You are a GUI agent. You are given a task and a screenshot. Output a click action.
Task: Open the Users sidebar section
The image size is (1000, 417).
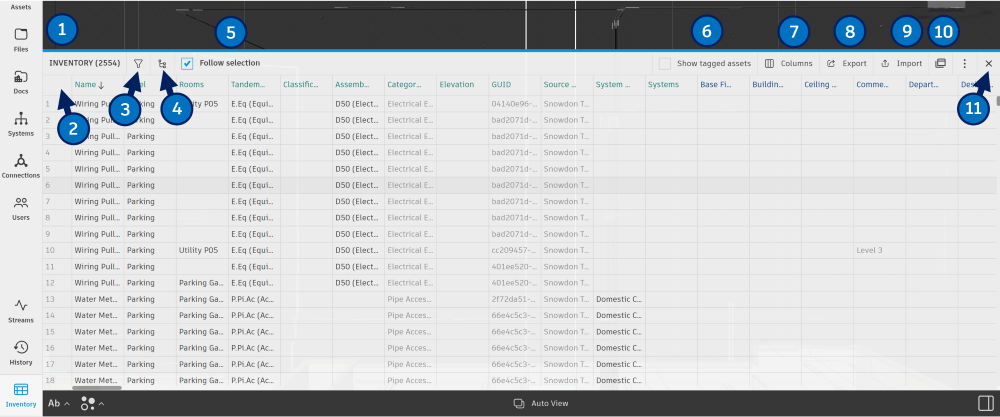point(20,208)
